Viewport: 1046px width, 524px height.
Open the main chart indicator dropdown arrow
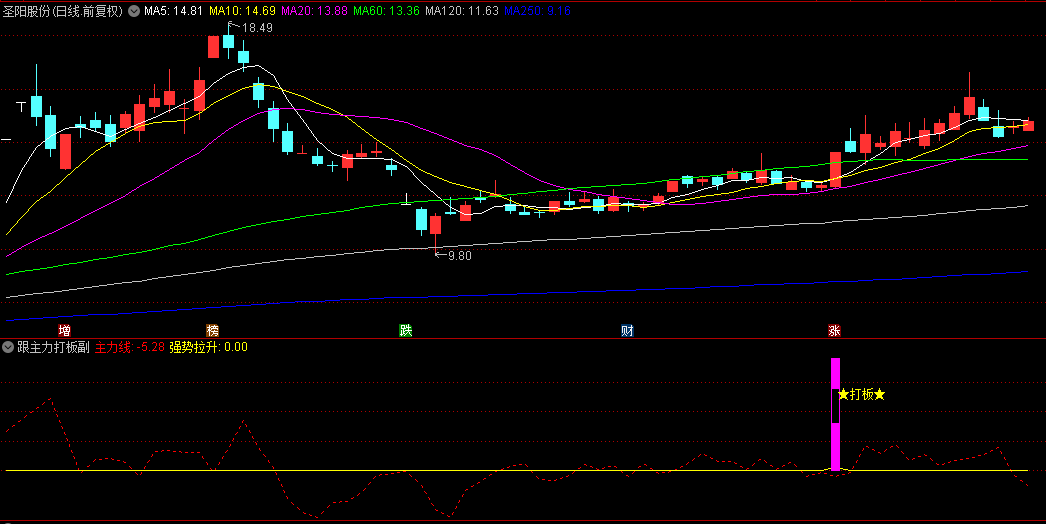coord(134,11)
